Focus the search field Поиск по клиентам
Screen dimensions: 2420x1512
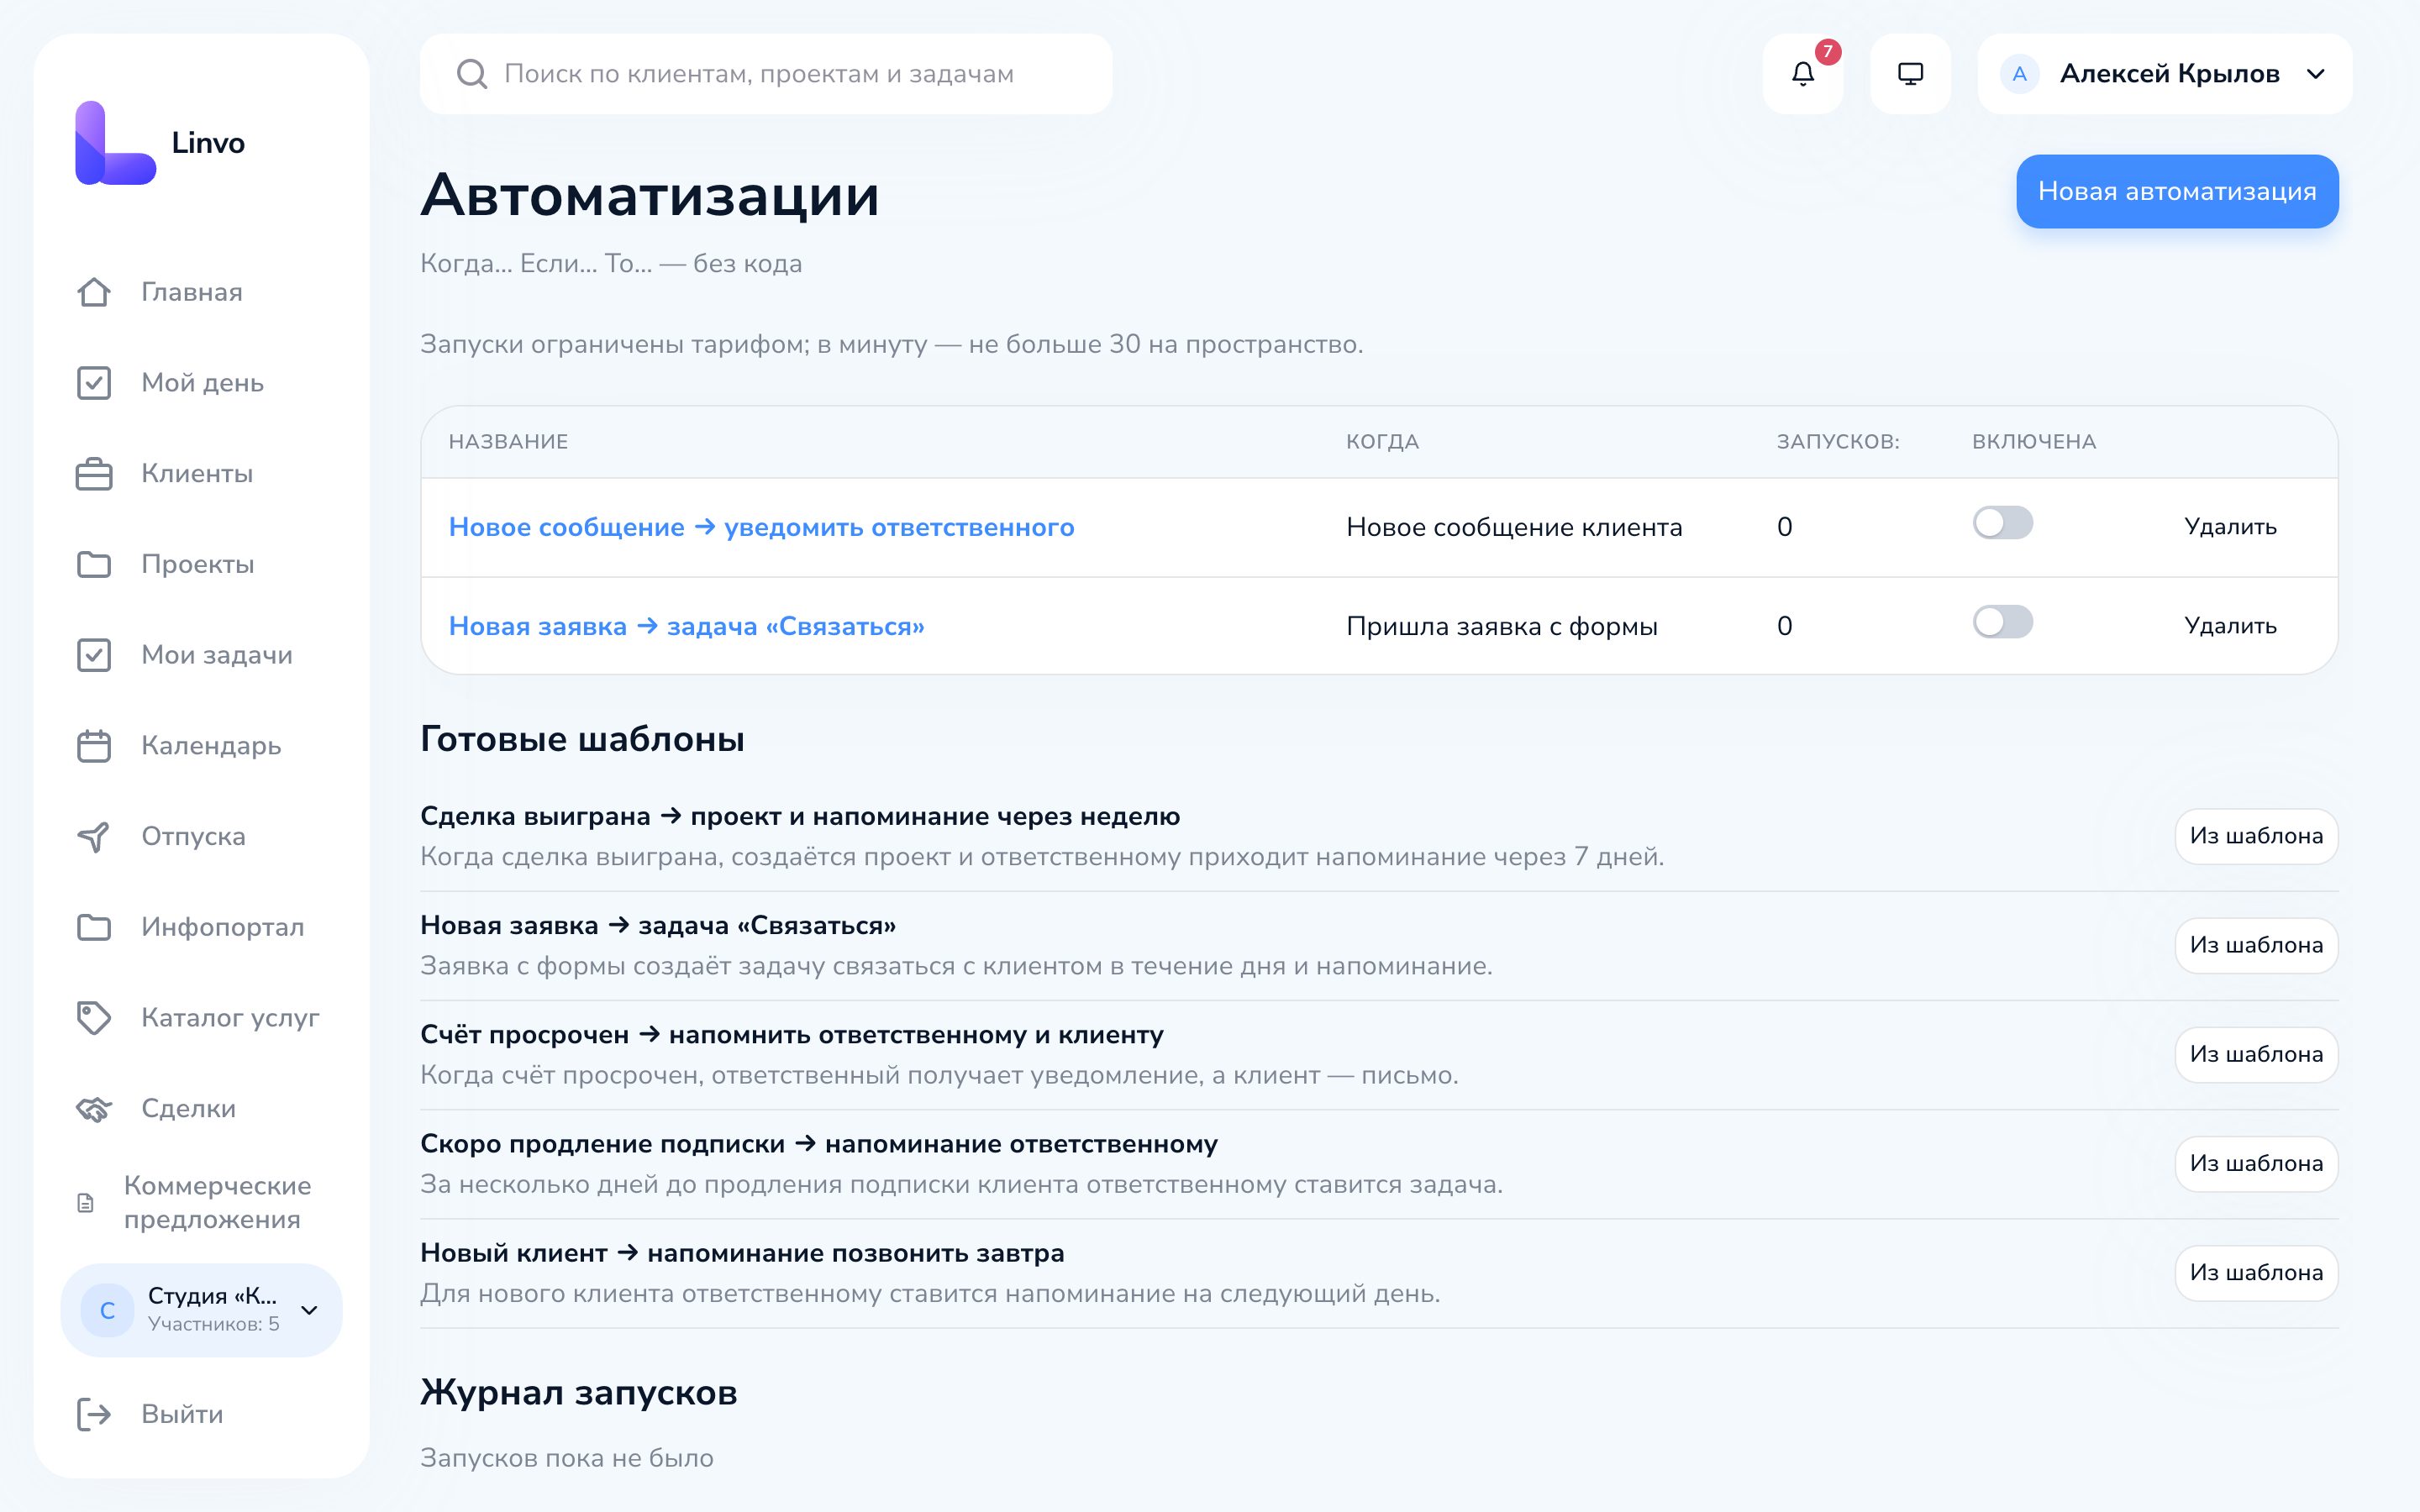(766, 74)
